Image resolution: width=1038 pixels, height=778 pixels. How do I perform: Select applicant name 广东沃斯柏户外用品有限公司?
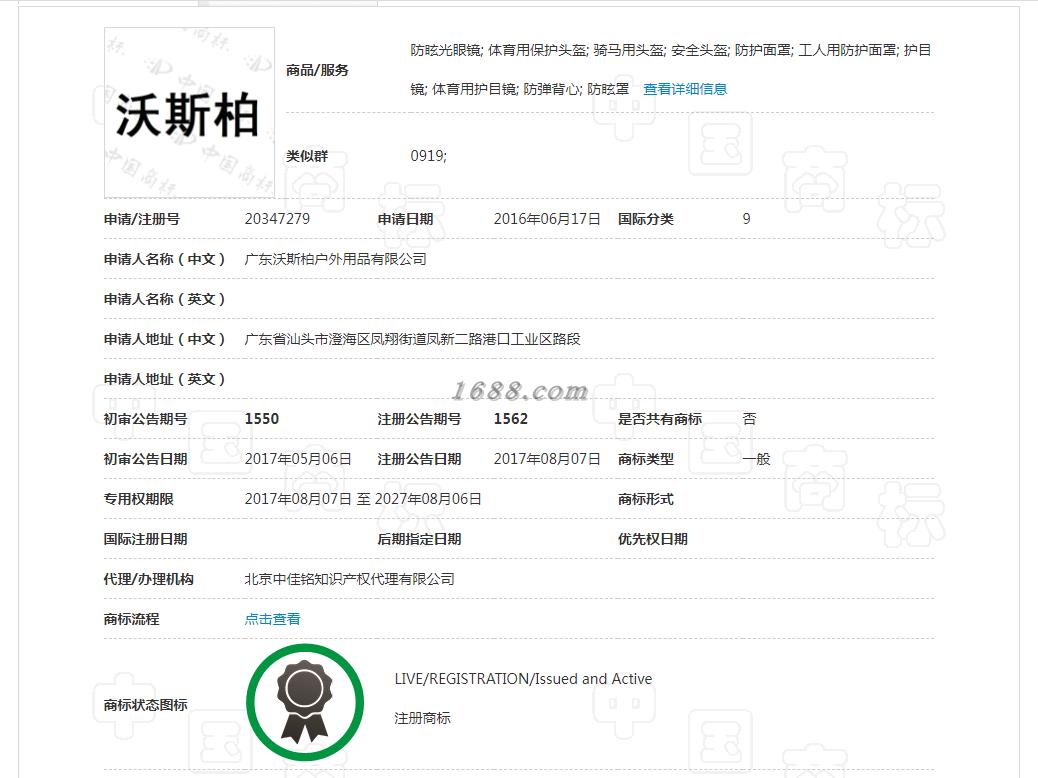335,259
